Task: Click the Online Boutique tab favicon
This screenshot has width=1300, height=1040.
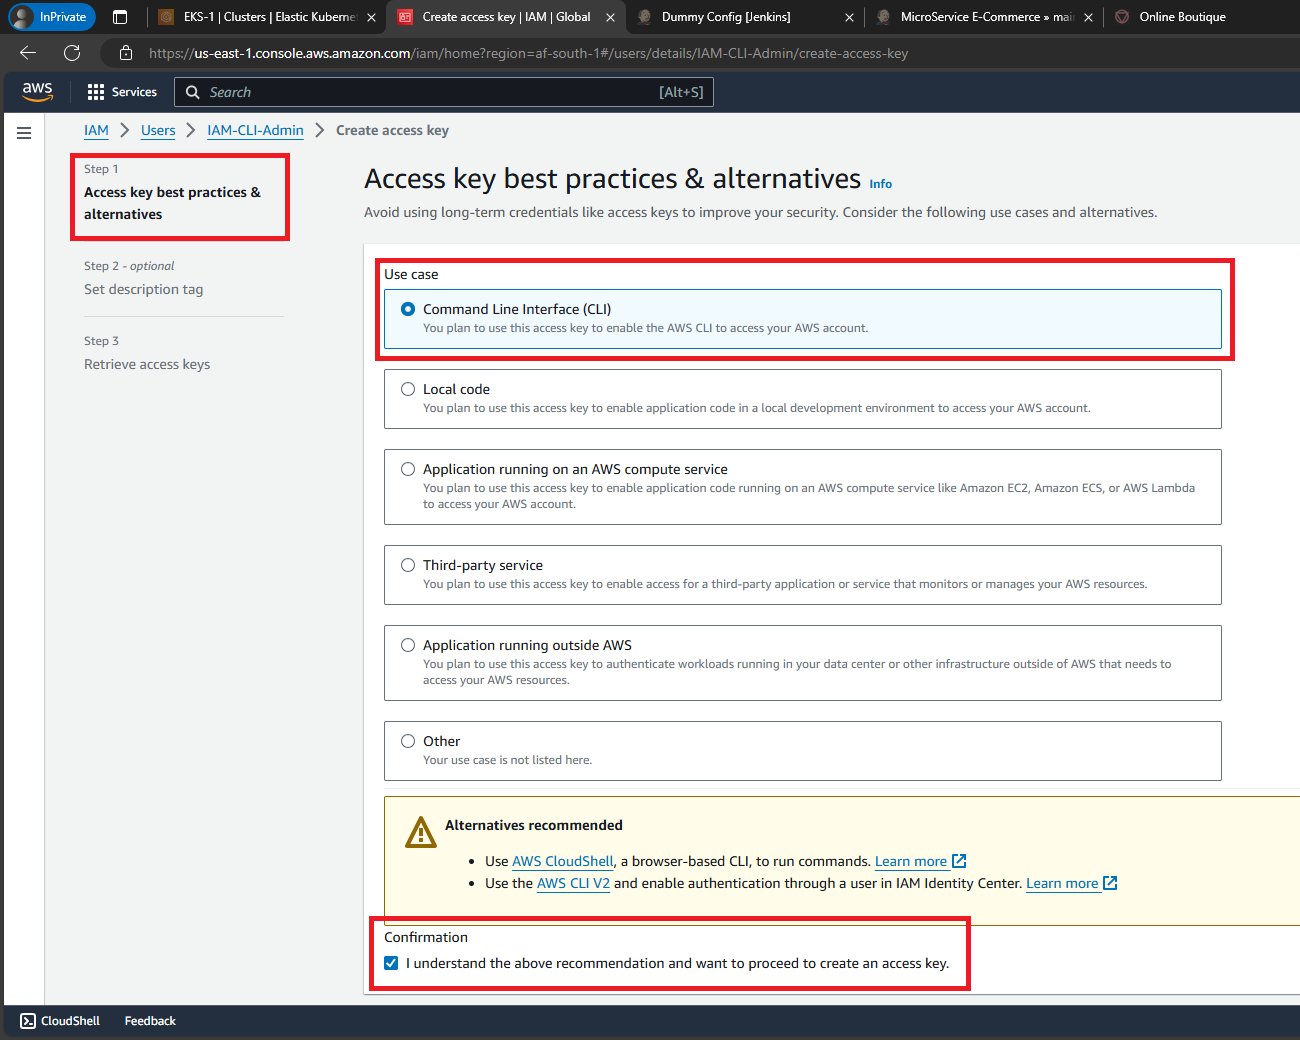Action: click(1122, 17)
